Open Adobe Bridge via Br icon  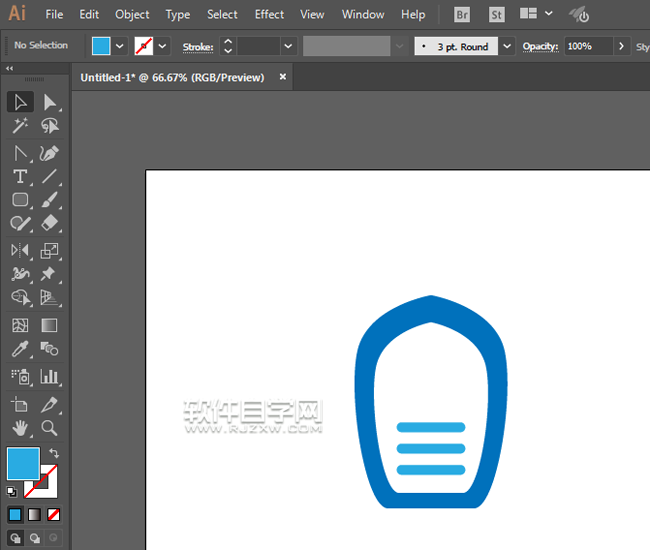point(461,15)
